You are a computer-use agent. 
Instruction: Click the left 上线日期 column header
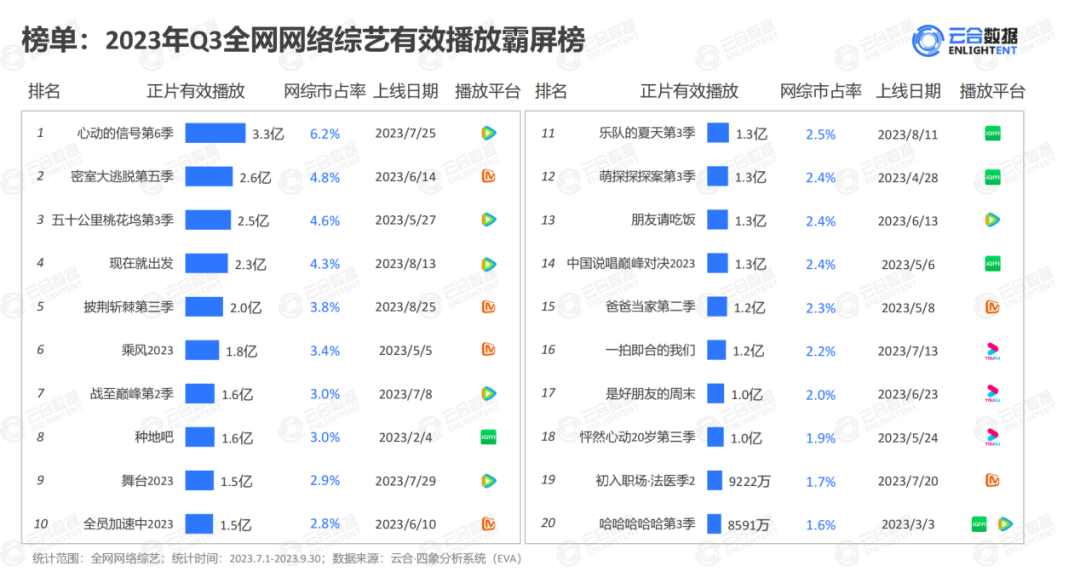(x=405, y=91)
